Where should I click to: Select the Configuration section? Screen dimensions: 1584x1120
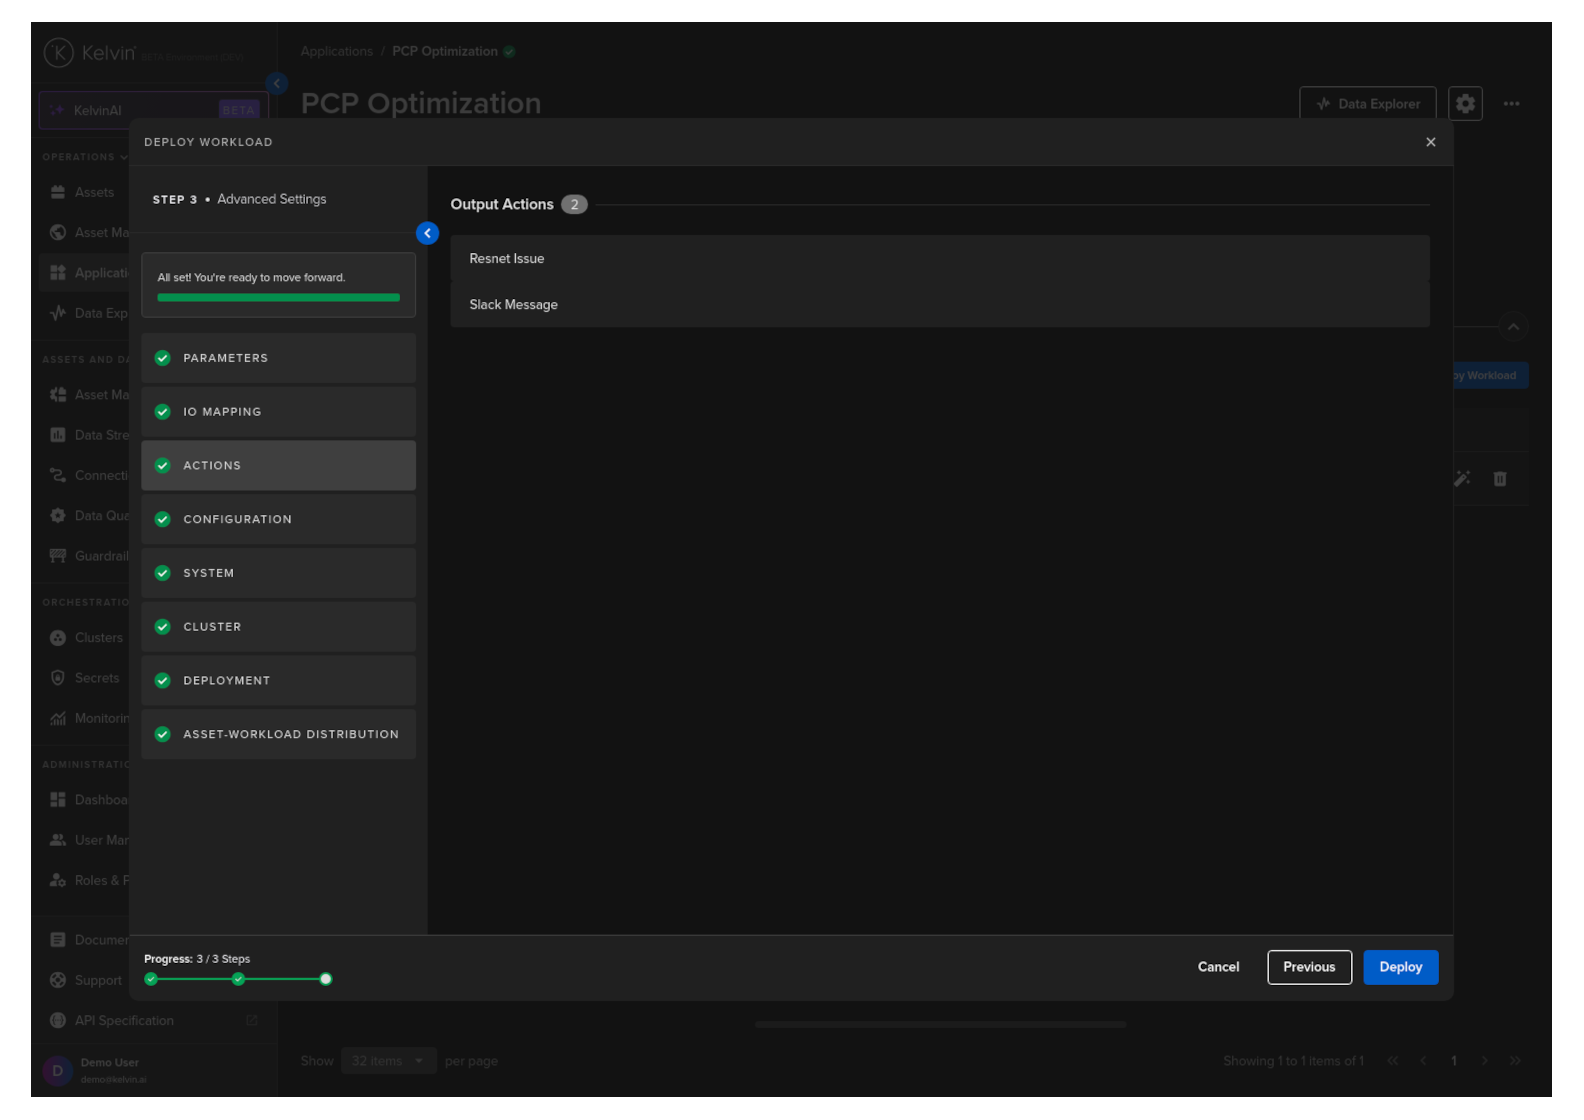pos(278,519)
